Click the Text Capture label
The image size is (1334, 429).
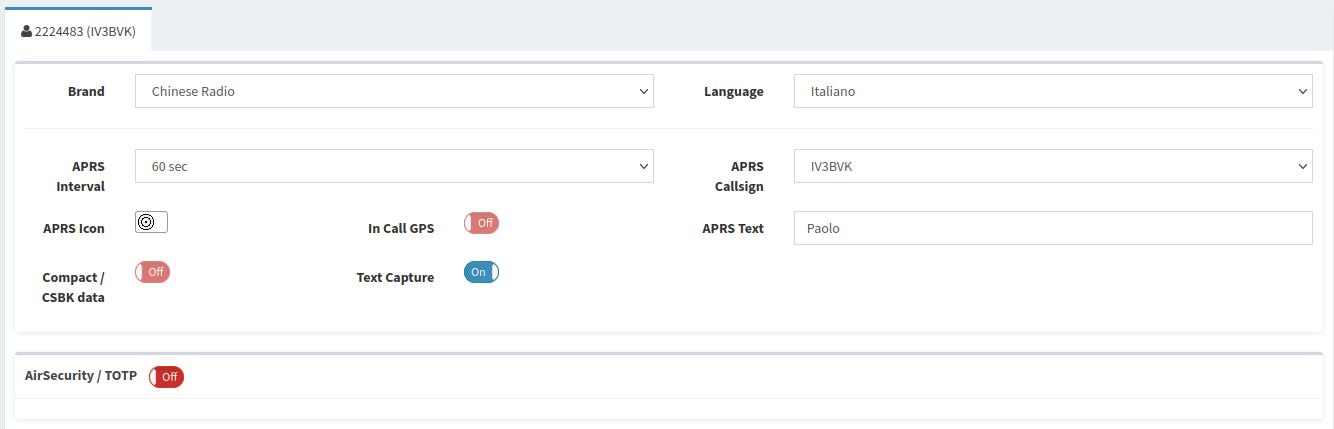click(x=395, y=278)
